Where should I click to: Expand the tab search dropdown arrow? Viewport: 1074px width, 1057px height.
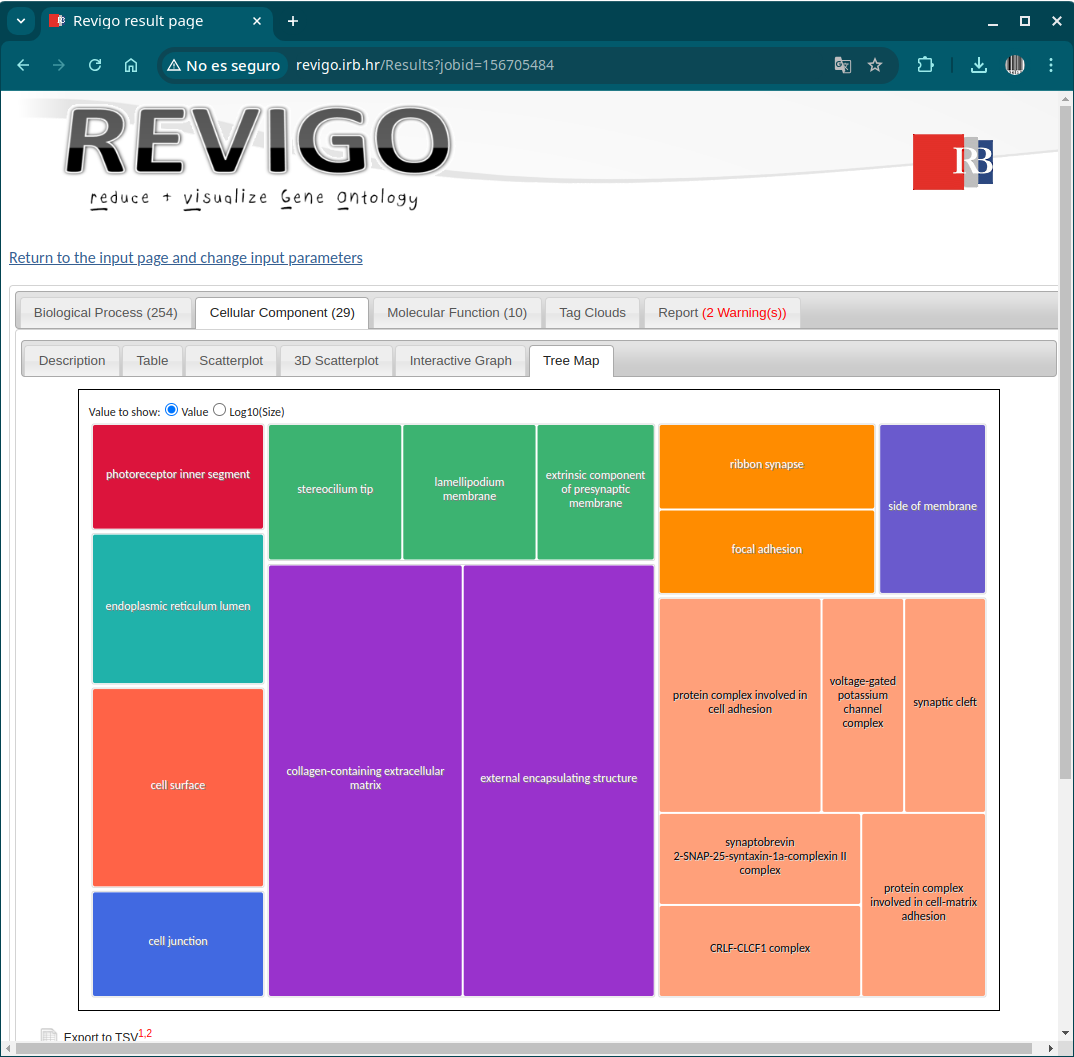[x=20, y=21]
